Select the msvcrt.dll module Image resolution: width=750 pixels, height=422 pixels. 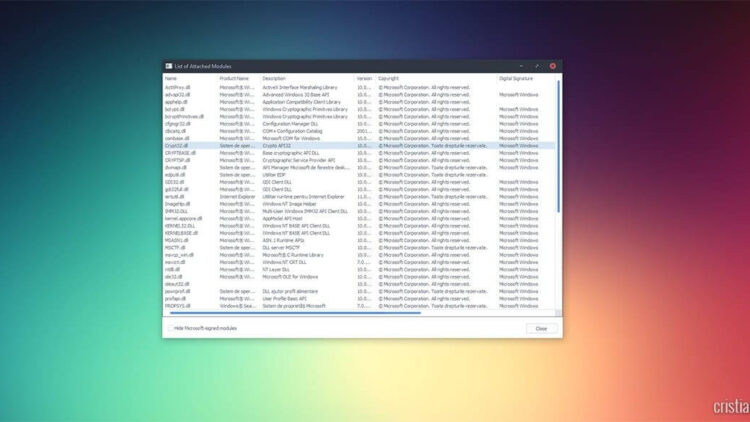tap(175, 262)
